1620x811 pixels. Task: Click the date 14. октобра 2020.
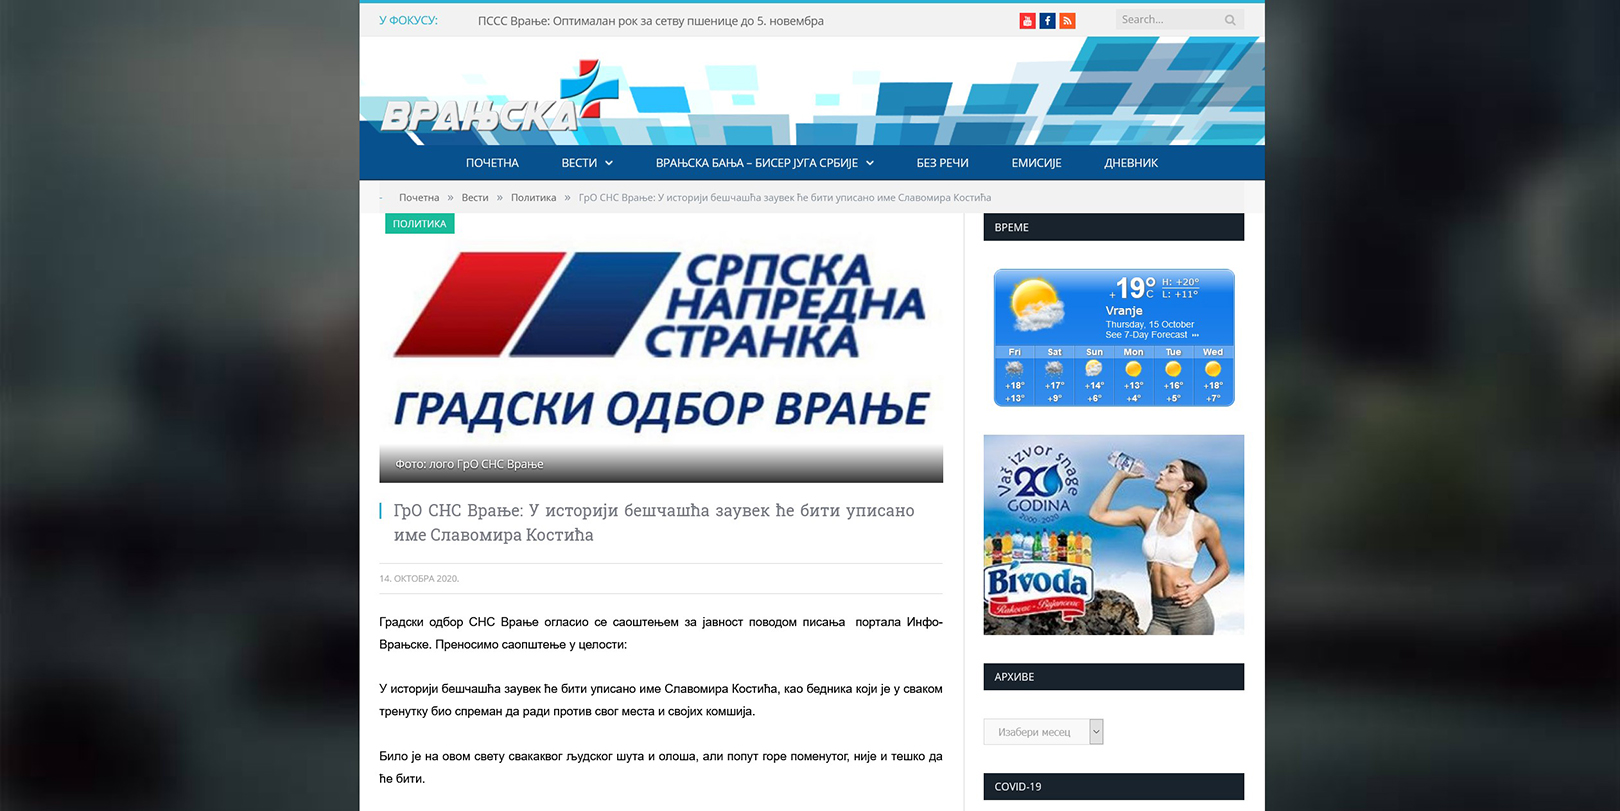tap(419, 579)
